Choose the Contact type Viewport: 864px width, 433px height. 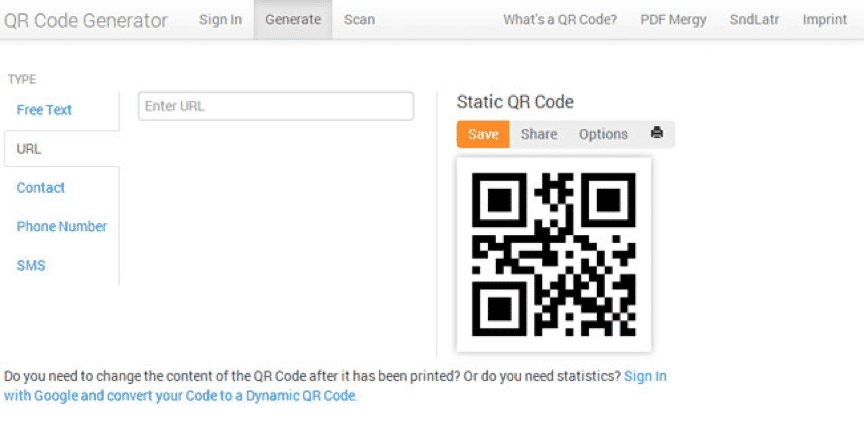point(41,188)
